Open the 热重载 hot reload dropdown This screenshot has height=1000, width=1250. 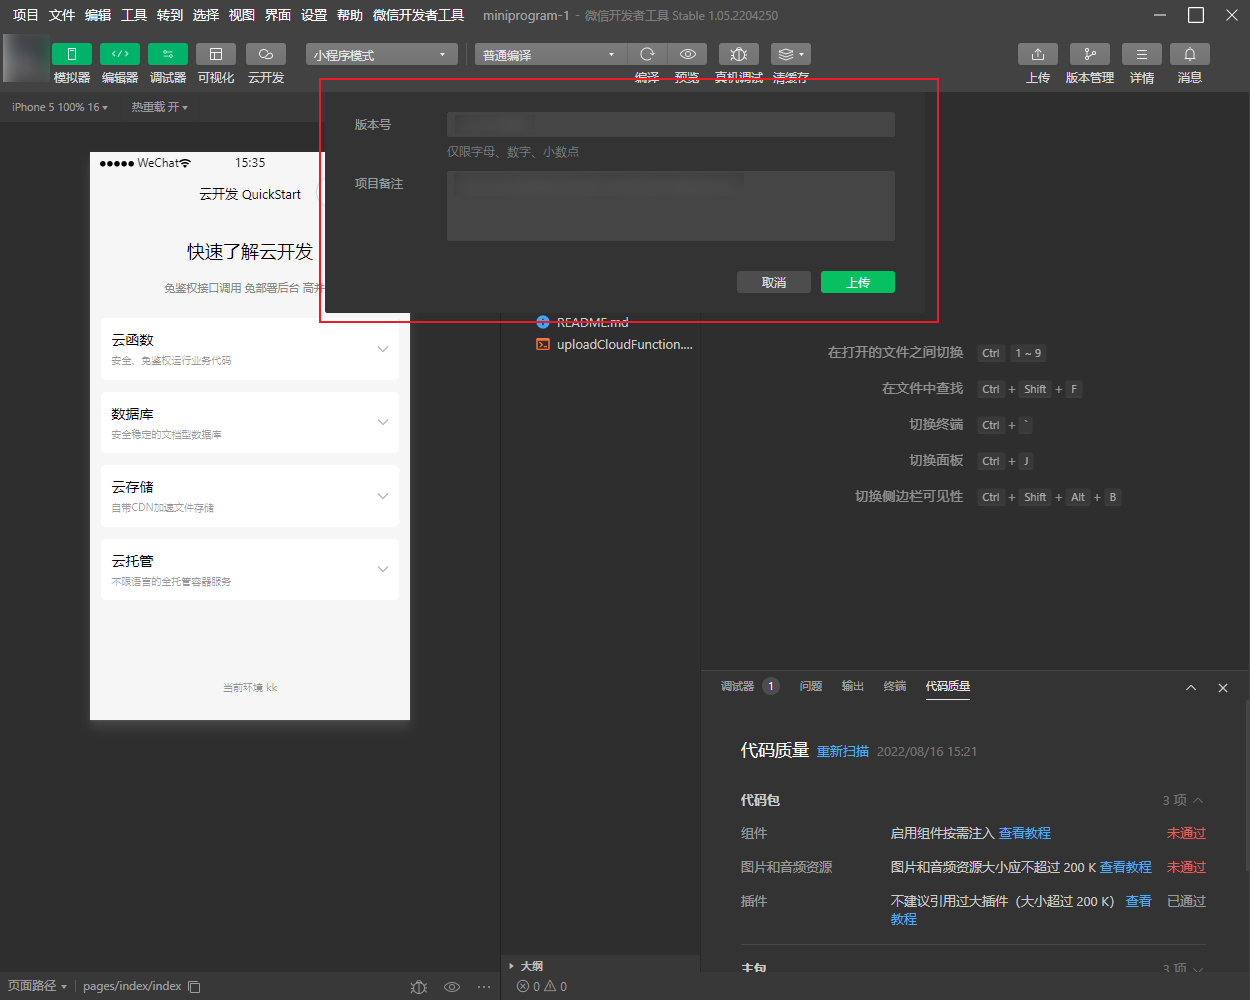[x=160, y=107]
